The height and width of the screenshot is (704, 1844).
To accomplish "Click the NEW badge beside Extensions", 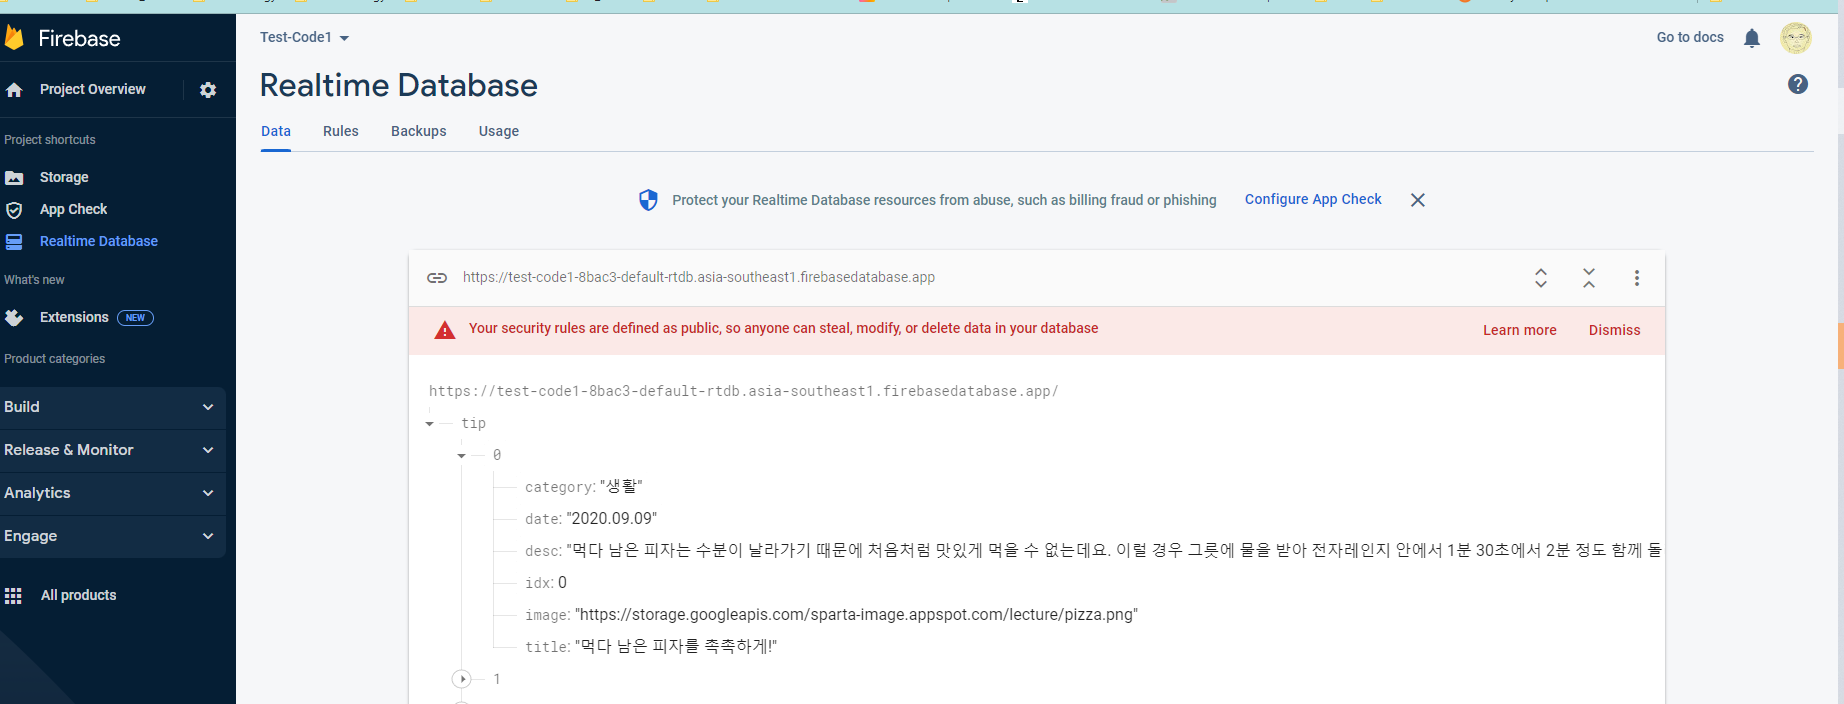I will point(135,318).
